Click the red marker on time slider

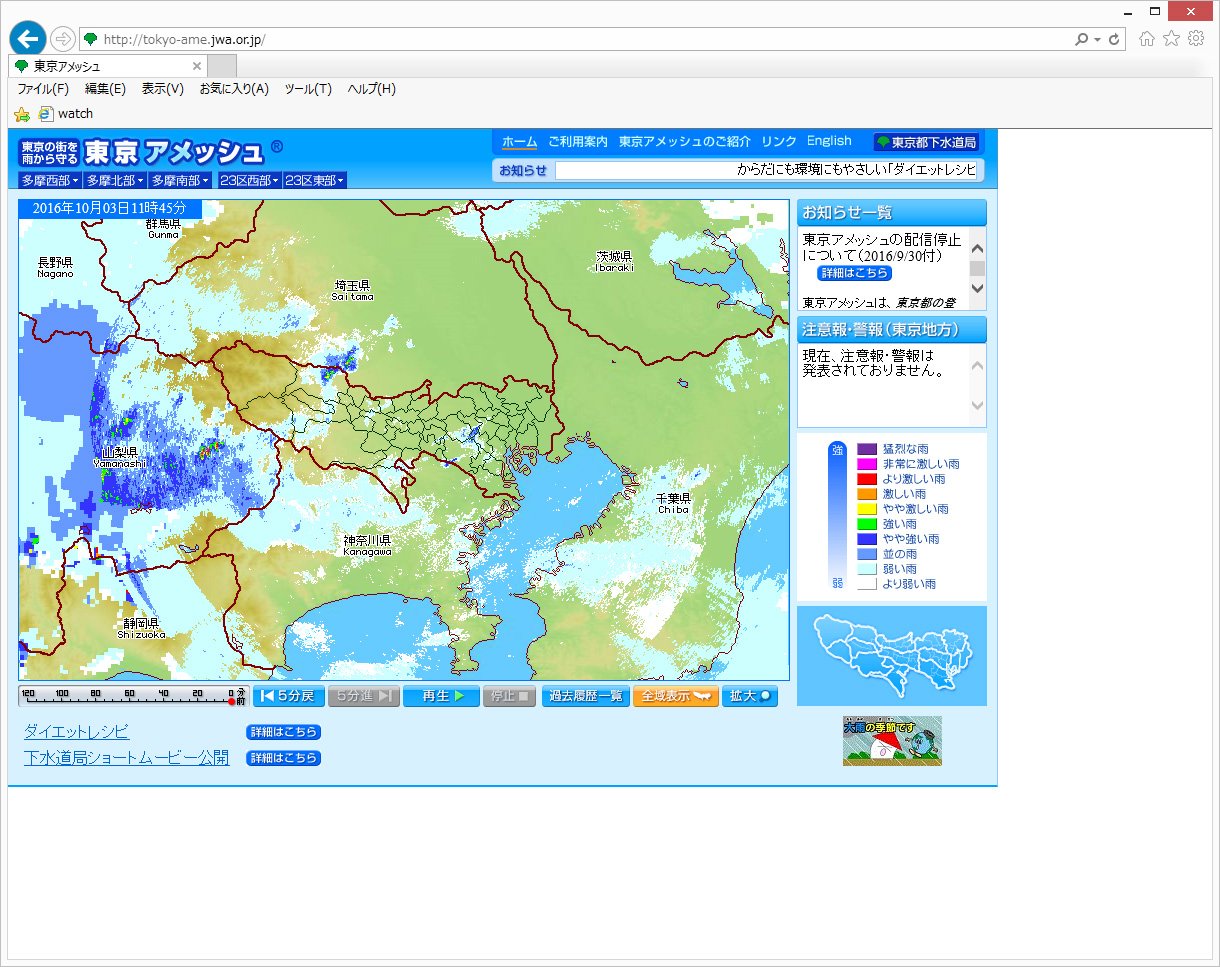coord(231,702)
